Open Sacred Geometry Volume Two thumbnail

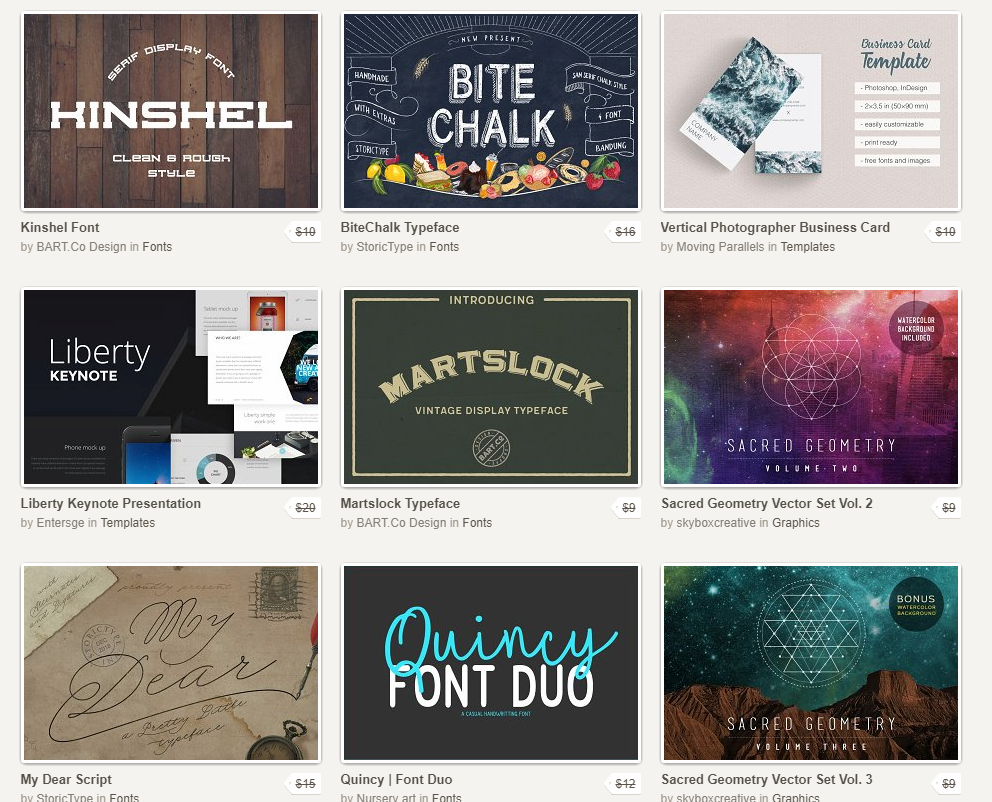pyautogui.click(x=811, y=387)
